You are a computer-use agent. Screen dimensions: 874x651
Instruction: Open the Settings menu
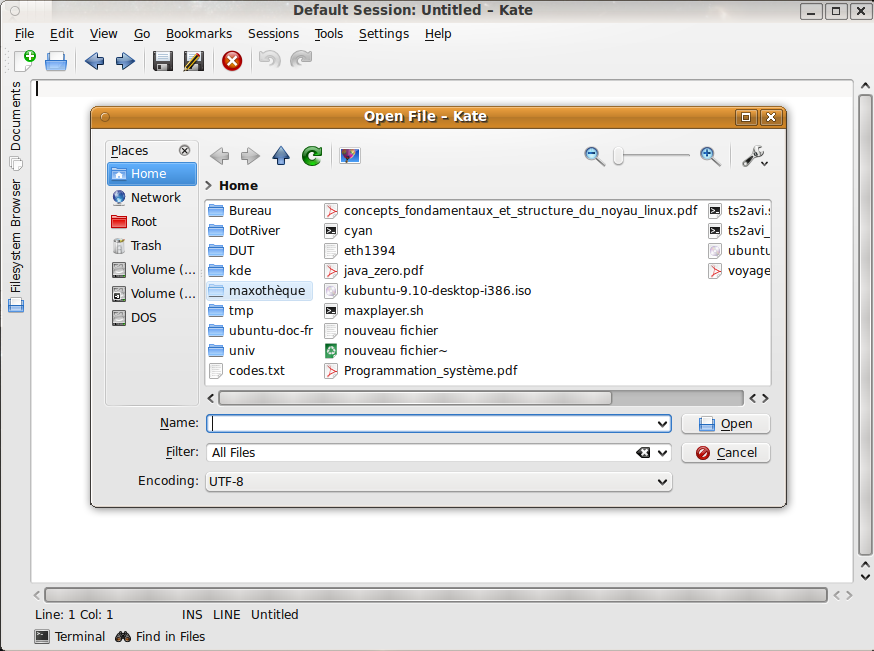click(384, 34)
